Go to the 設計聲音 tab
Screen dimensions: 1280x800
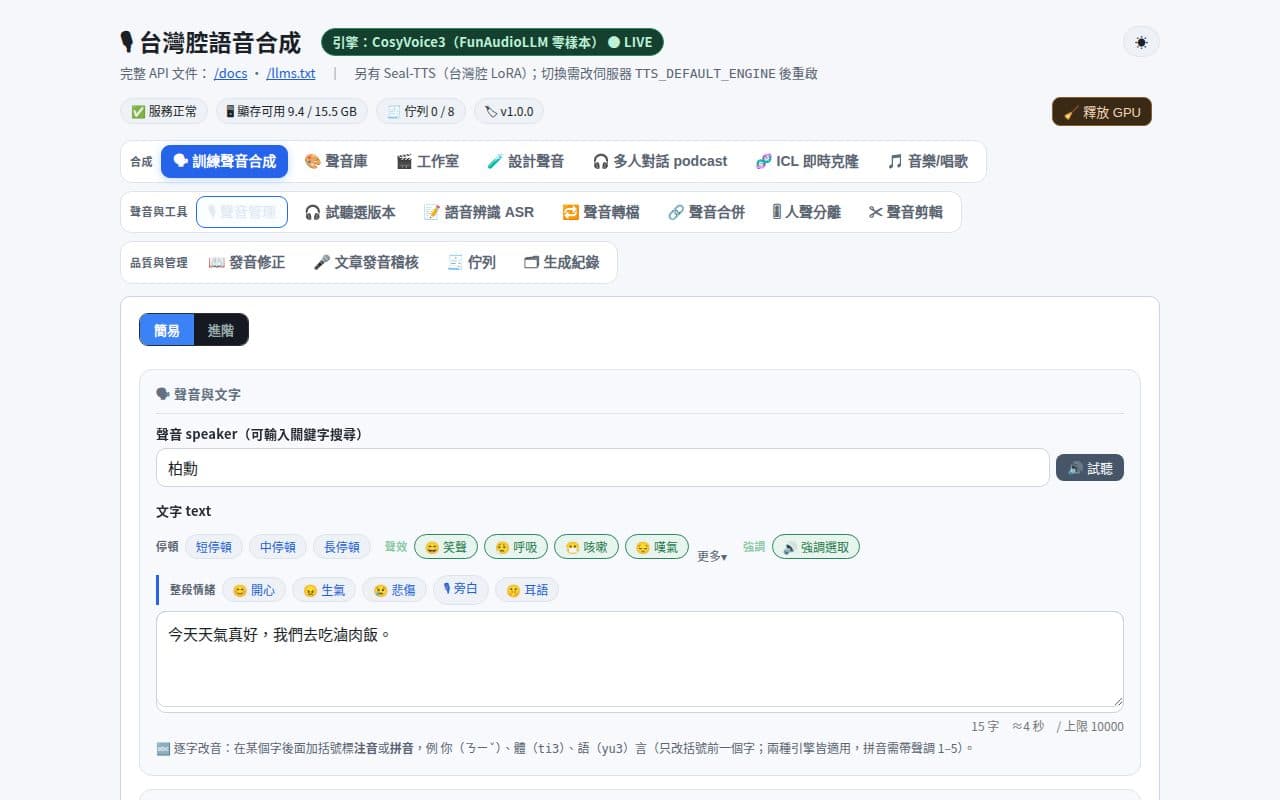tap(525, 161)
